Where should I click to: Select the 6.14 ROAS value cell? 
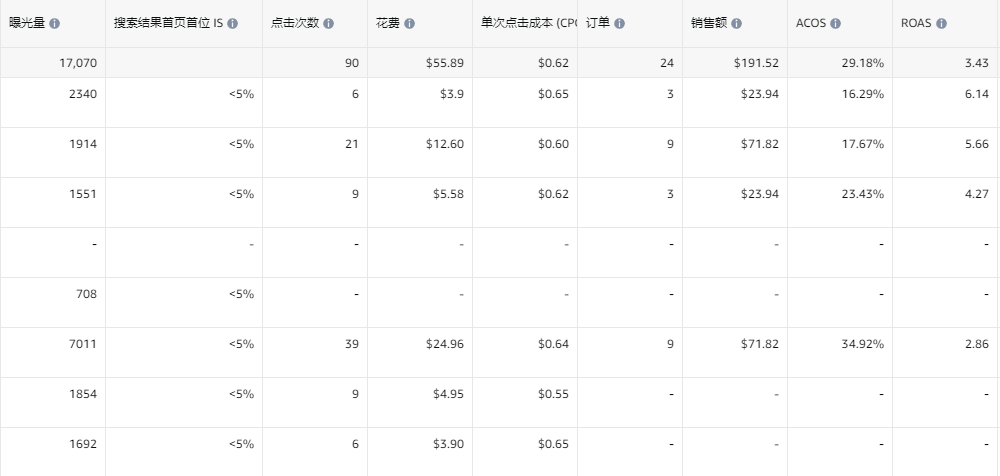pyautogui.click(x=976, y=94)
